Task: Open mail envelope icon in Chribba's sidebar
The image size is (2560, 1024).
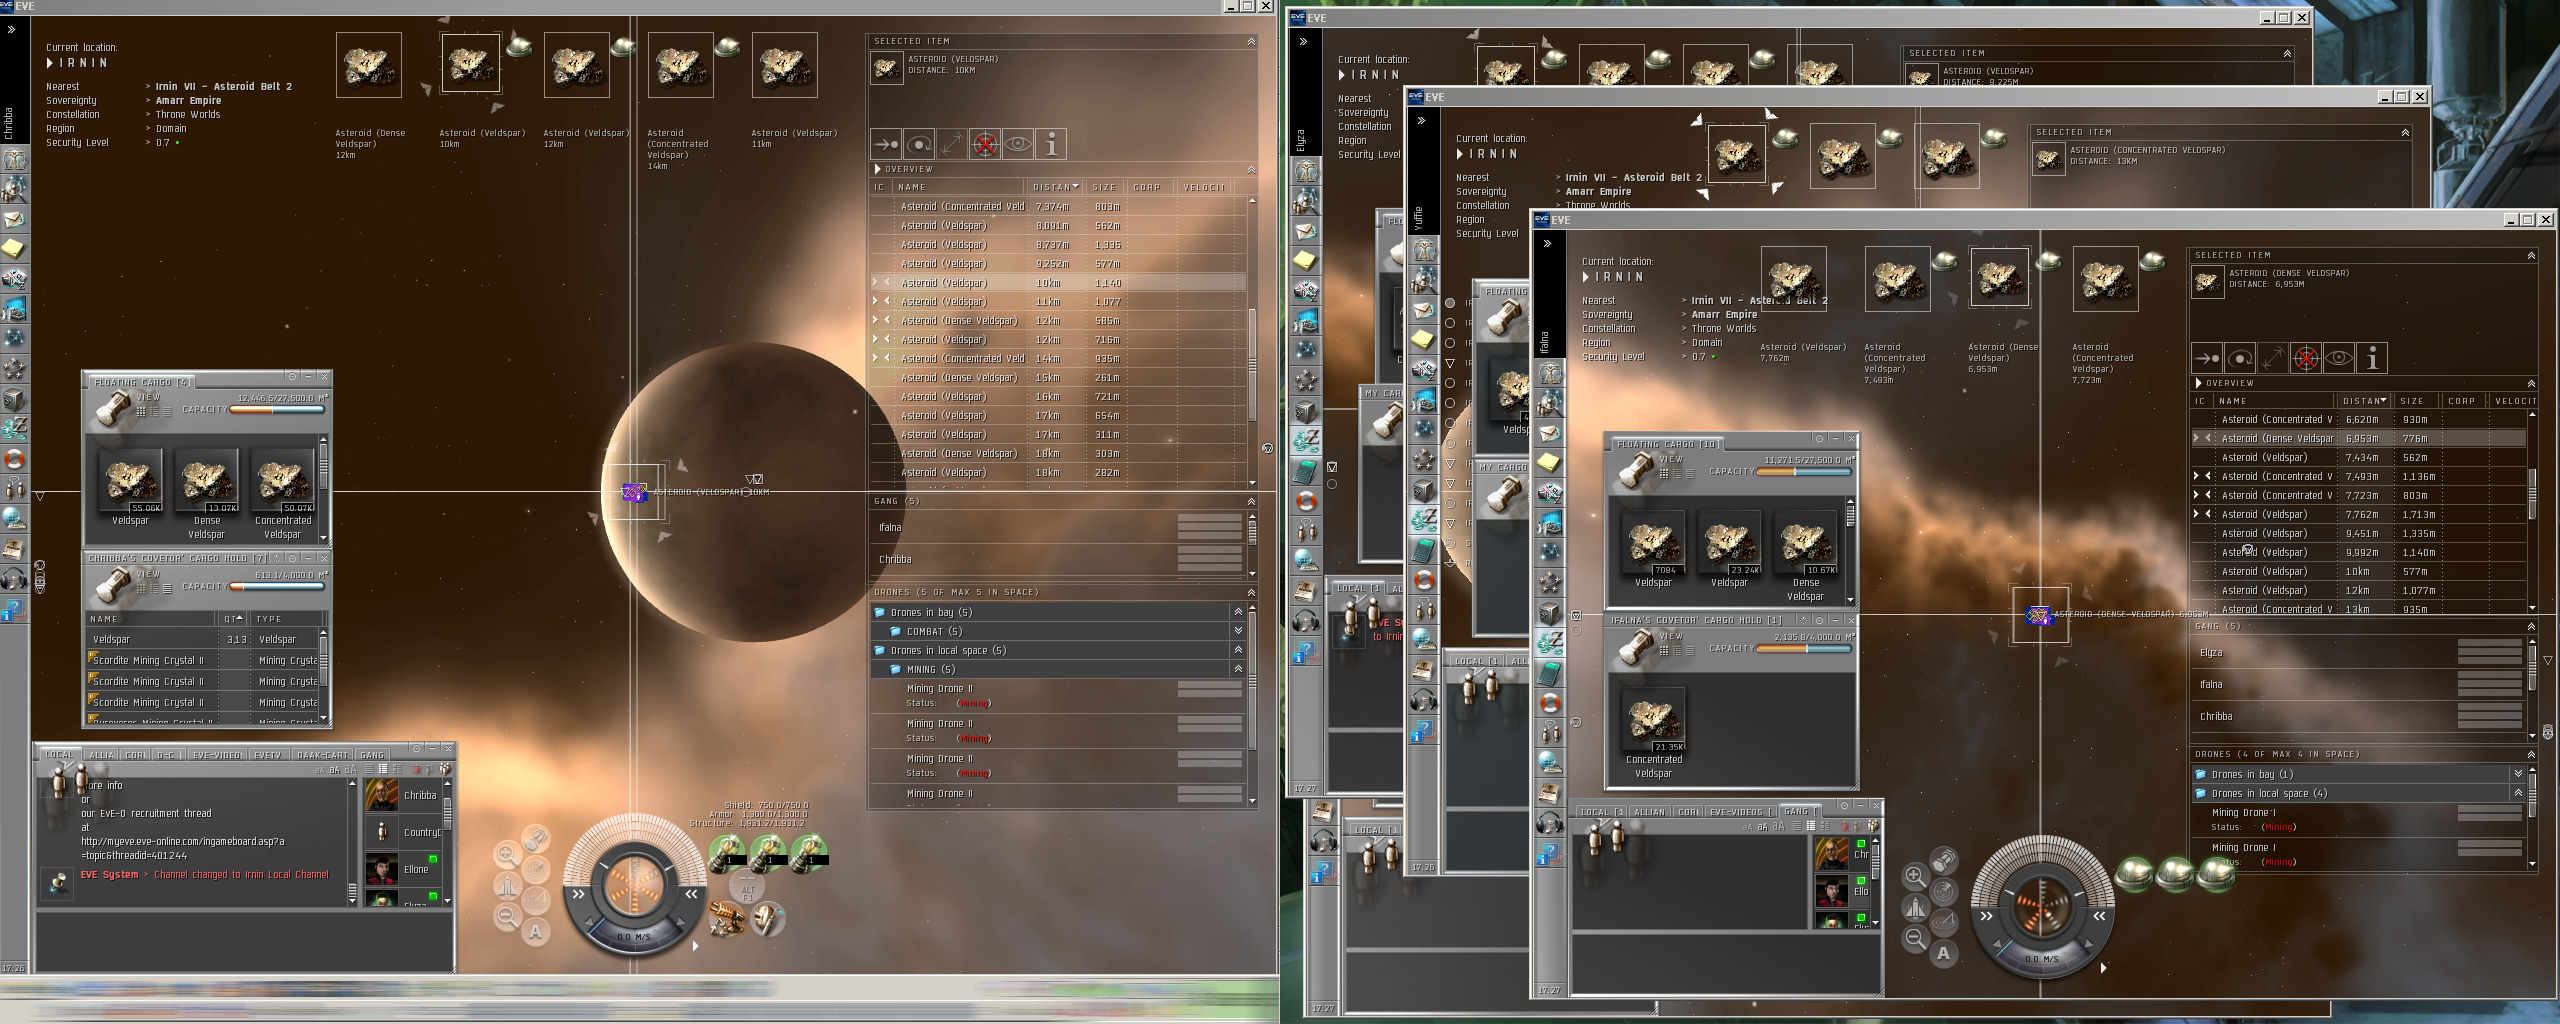Action: [x=14, y=219]
